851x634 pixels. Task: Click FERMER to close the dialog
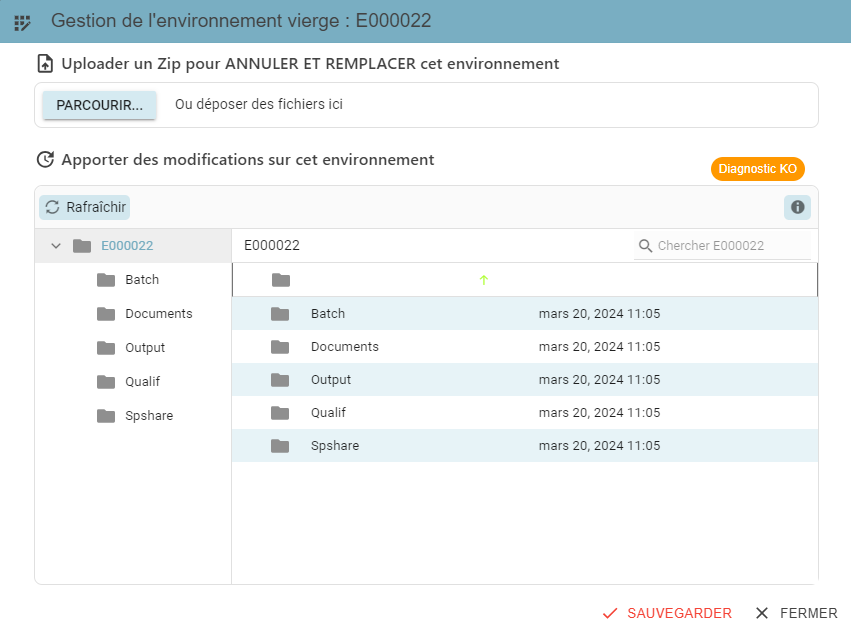pyautogui.click(x=797, y=613)
